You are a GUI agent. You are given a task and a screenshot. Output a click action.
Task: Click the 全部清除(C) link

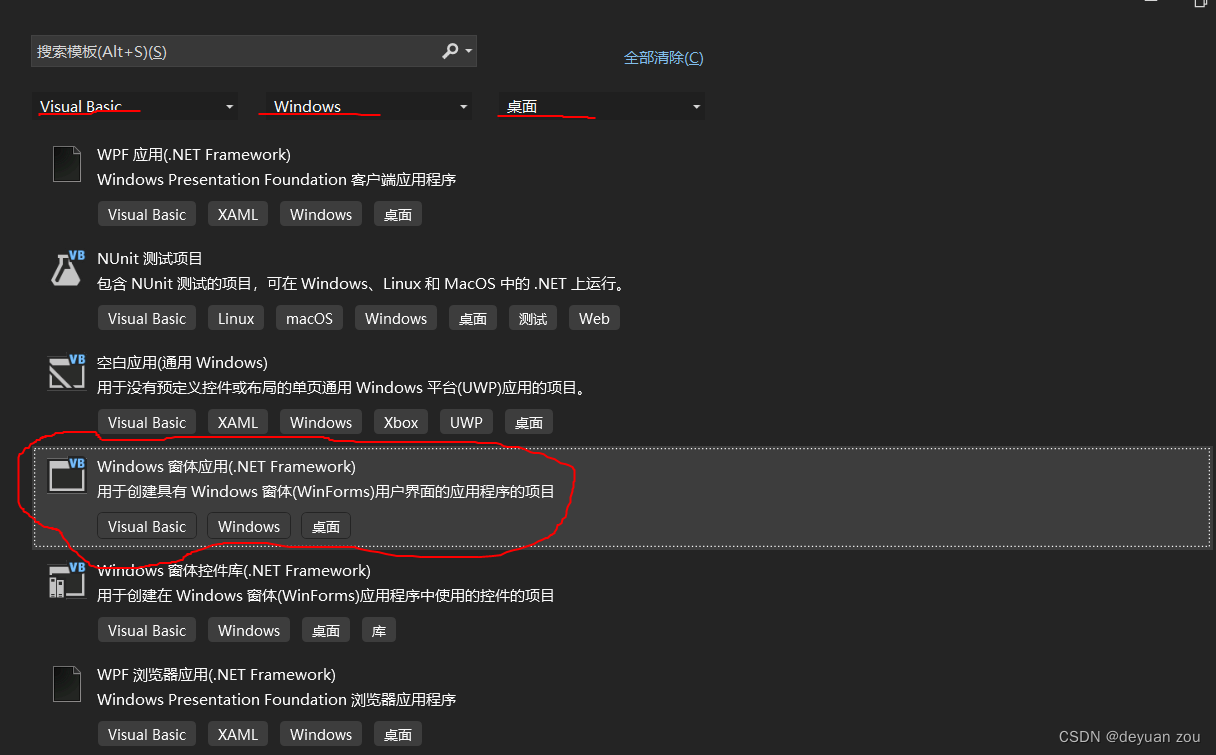[663, 58]
